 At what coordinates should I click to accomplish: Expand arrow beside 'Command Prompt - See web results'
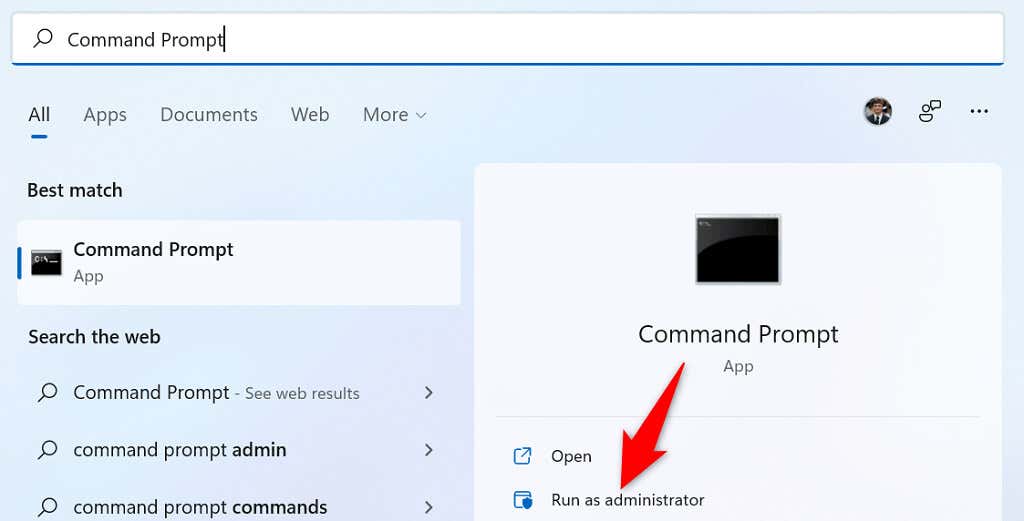point(429,393)
